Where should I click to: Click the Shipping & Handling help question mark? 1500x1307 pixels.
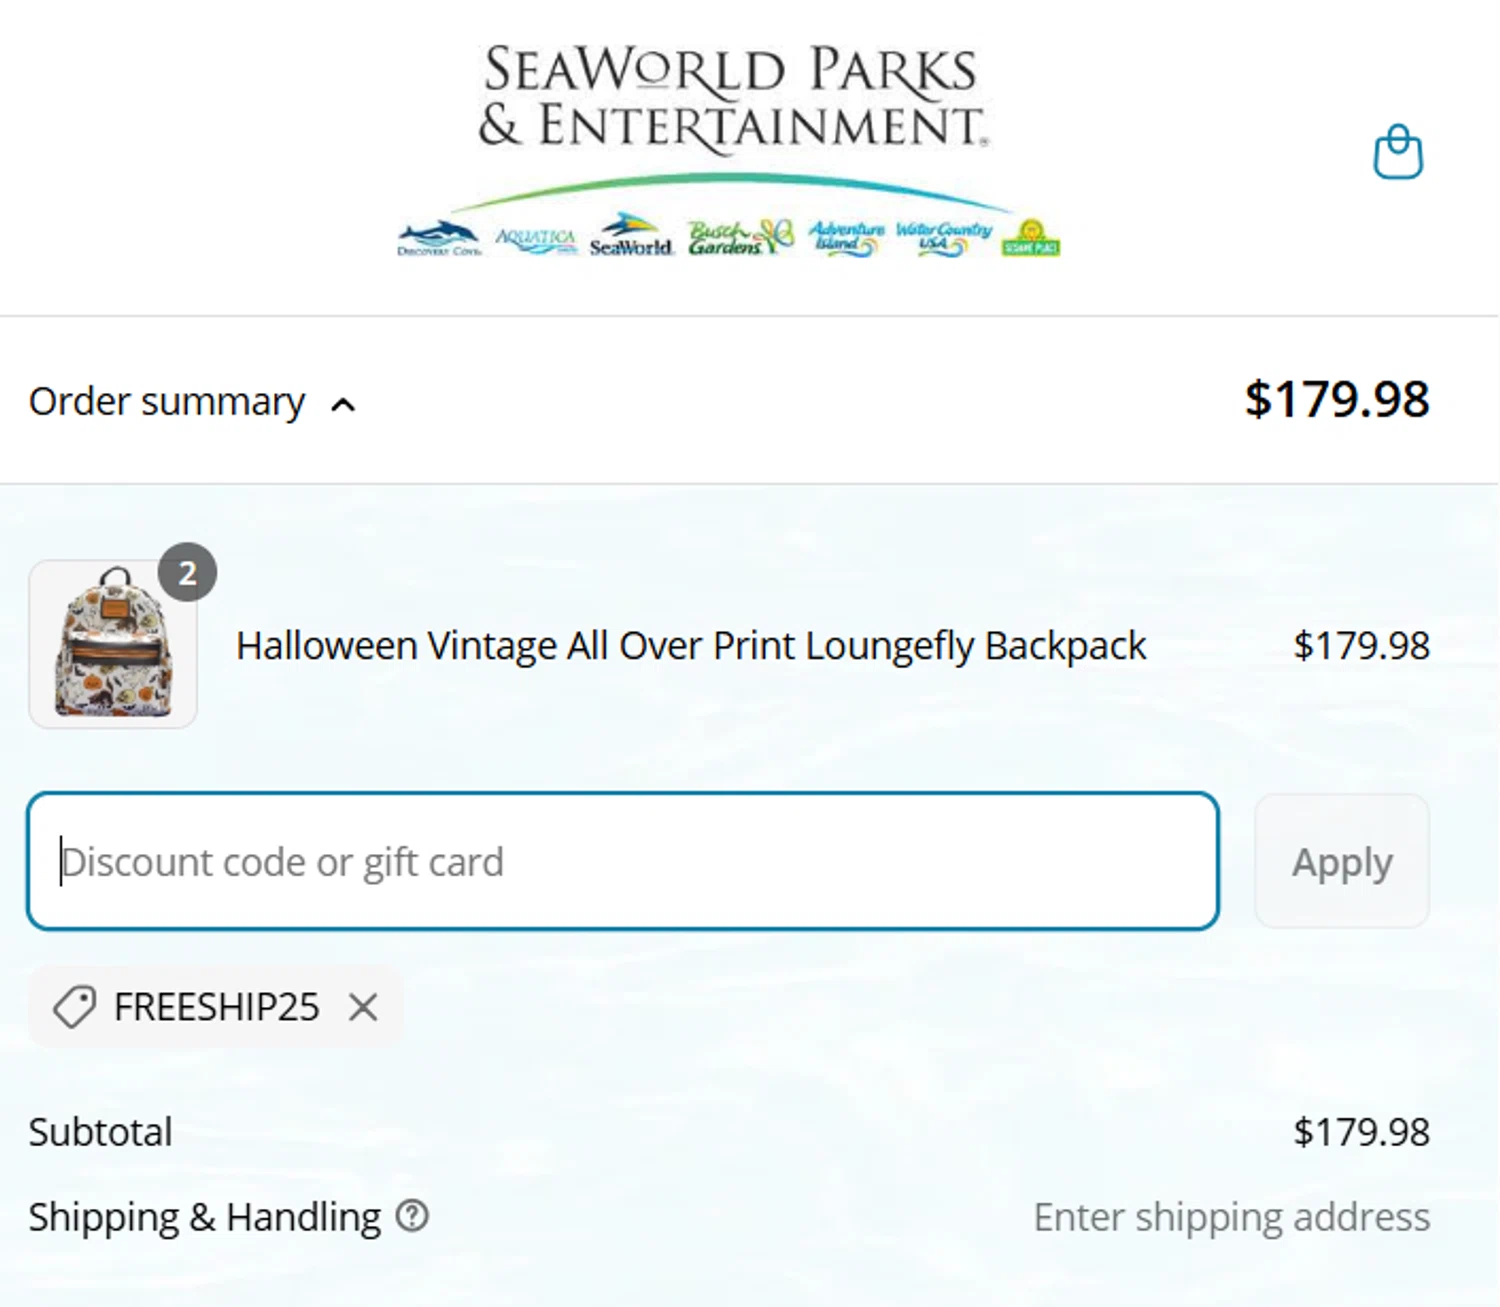point(412,1216)
